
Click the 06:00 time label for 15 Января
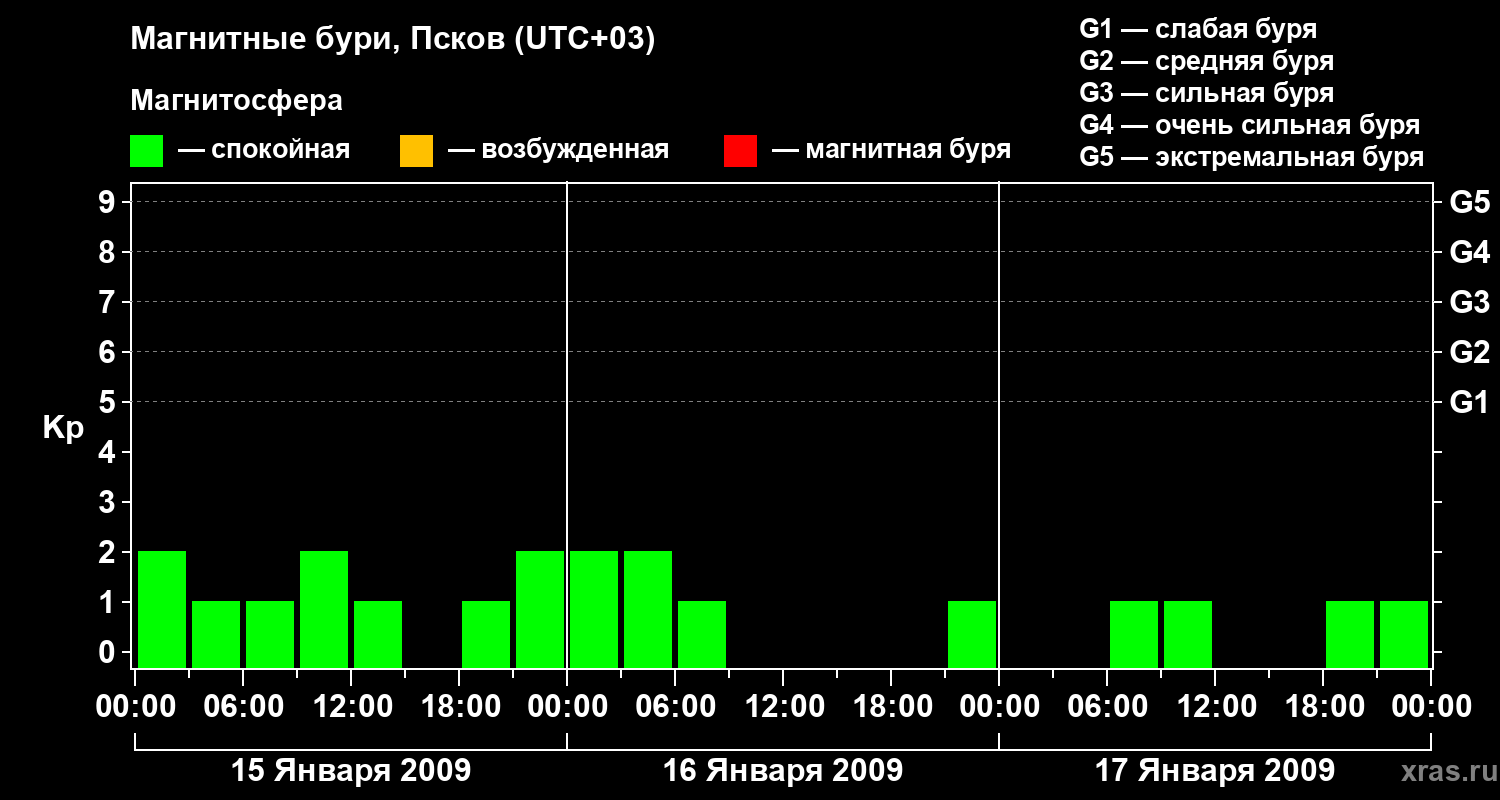coord(243,706)
